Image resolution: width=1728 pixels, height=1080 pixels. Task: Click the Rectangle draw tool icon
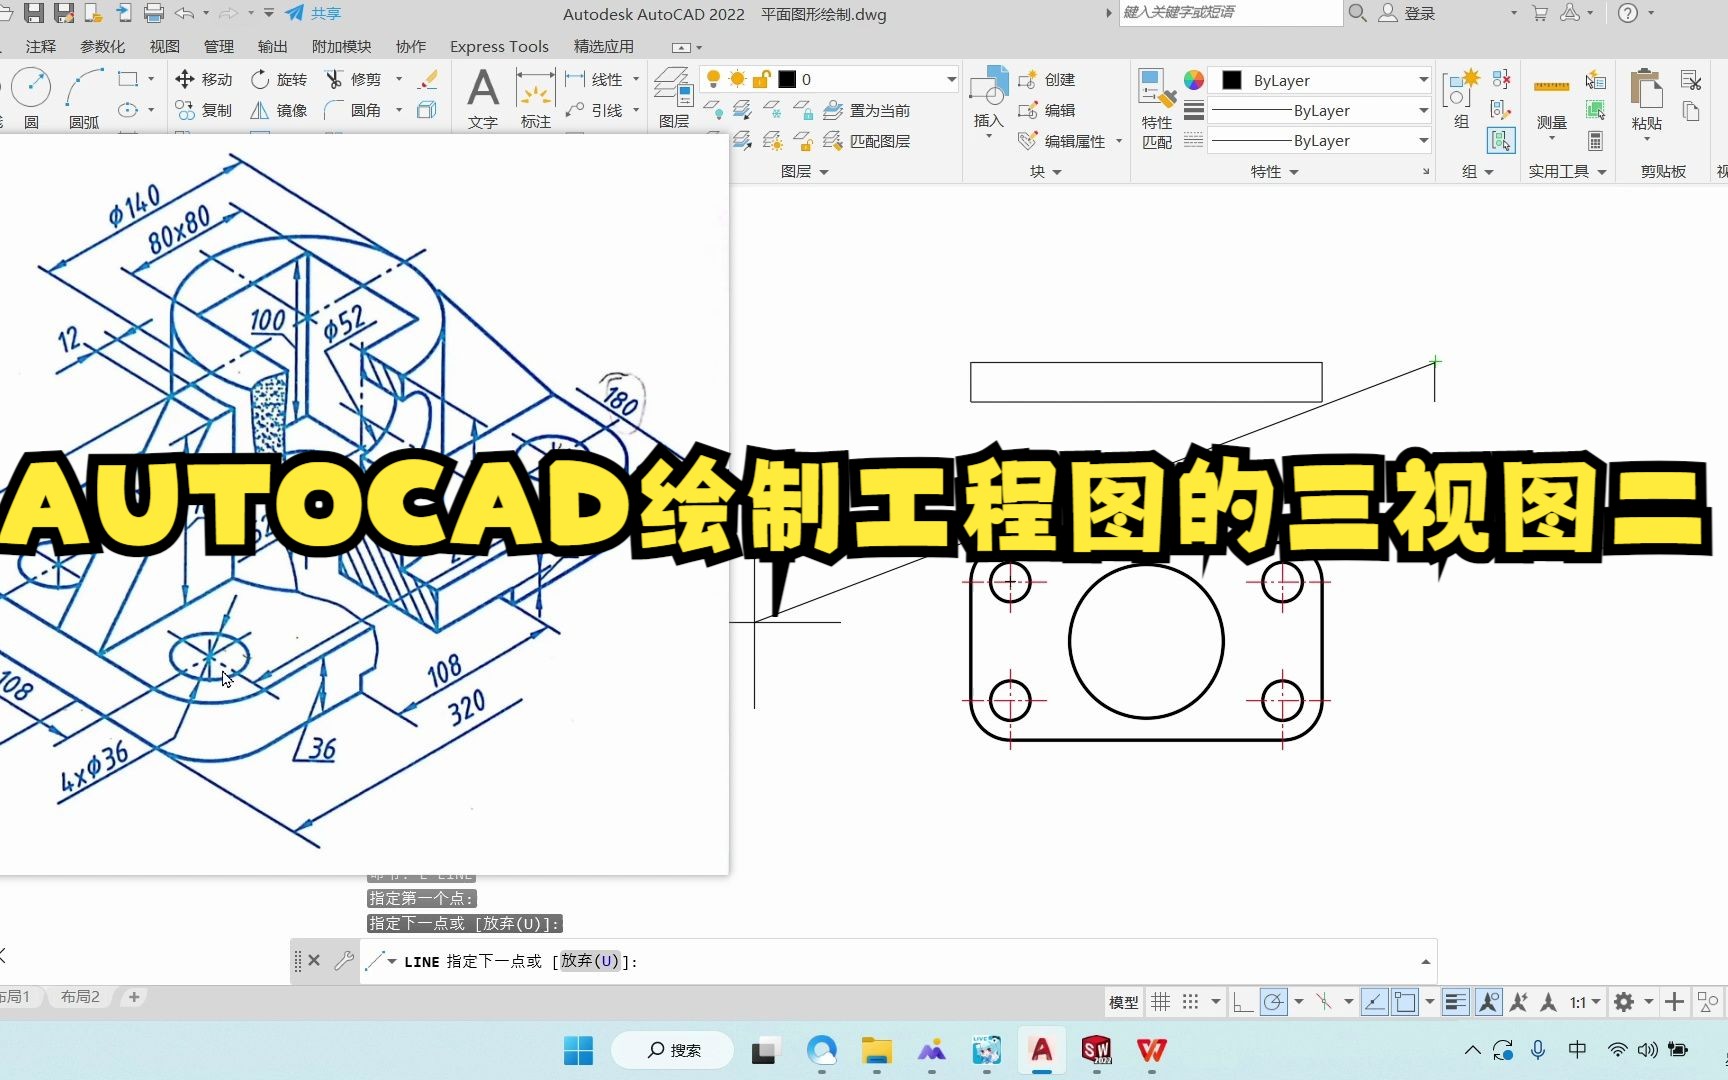click(127, 79)
